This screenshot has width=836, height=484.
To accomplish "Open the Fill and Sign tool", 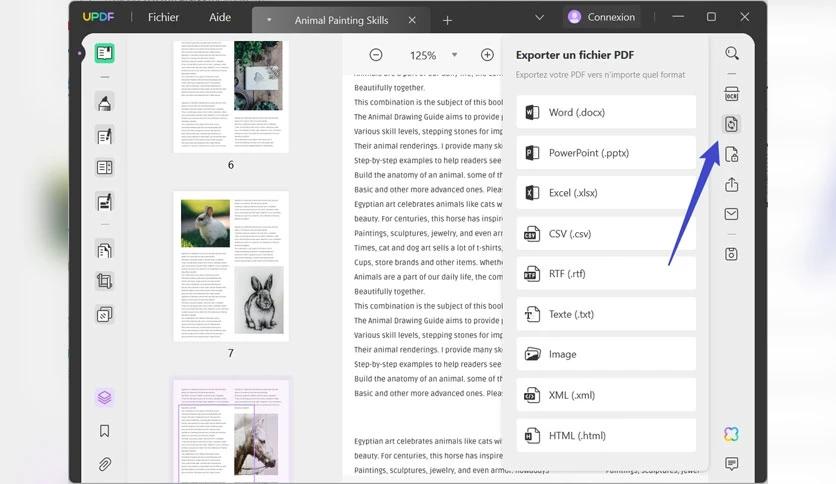I will [104, 202].
